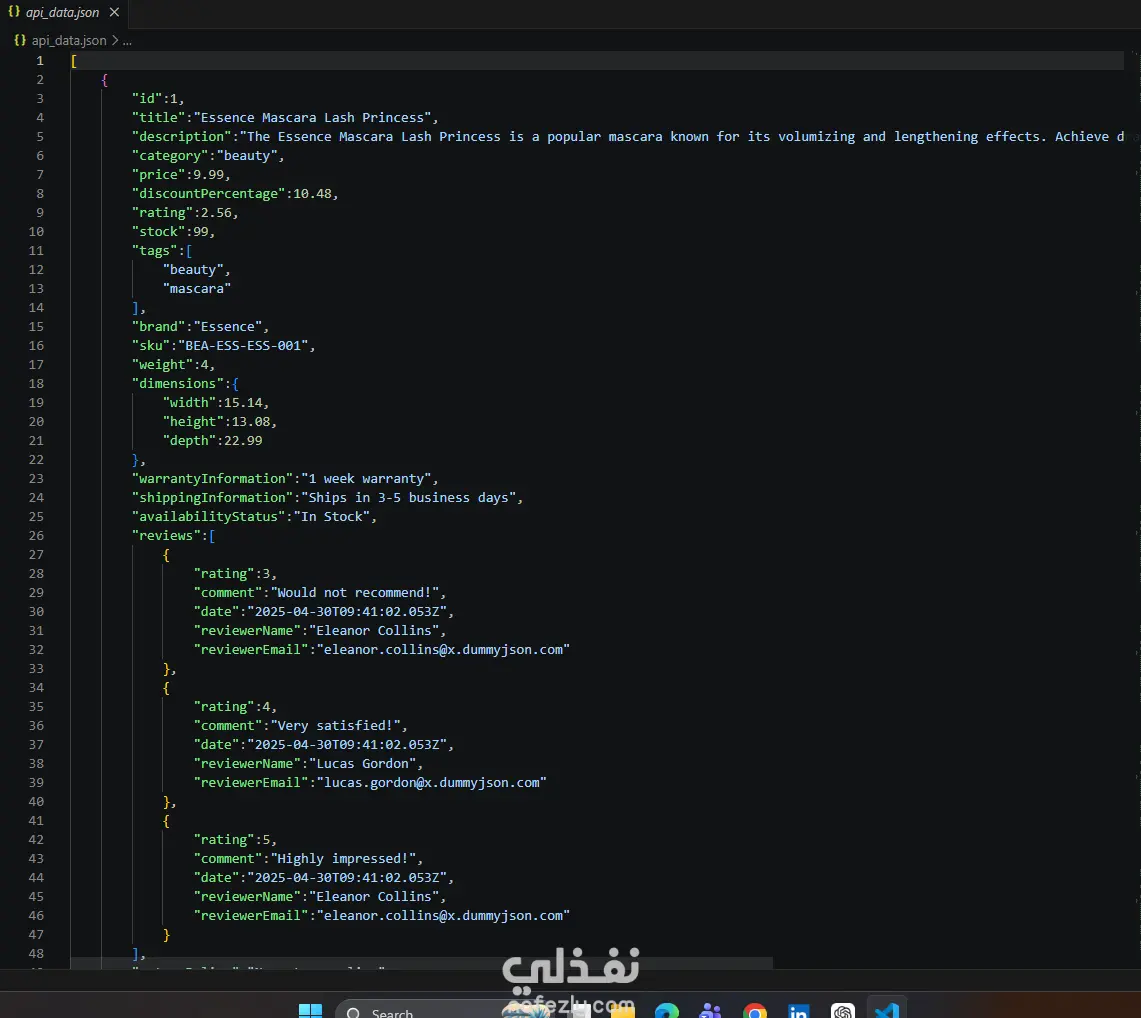Click the "sku":"BEA-ESS-ESS-001" line

coord(223,346)
